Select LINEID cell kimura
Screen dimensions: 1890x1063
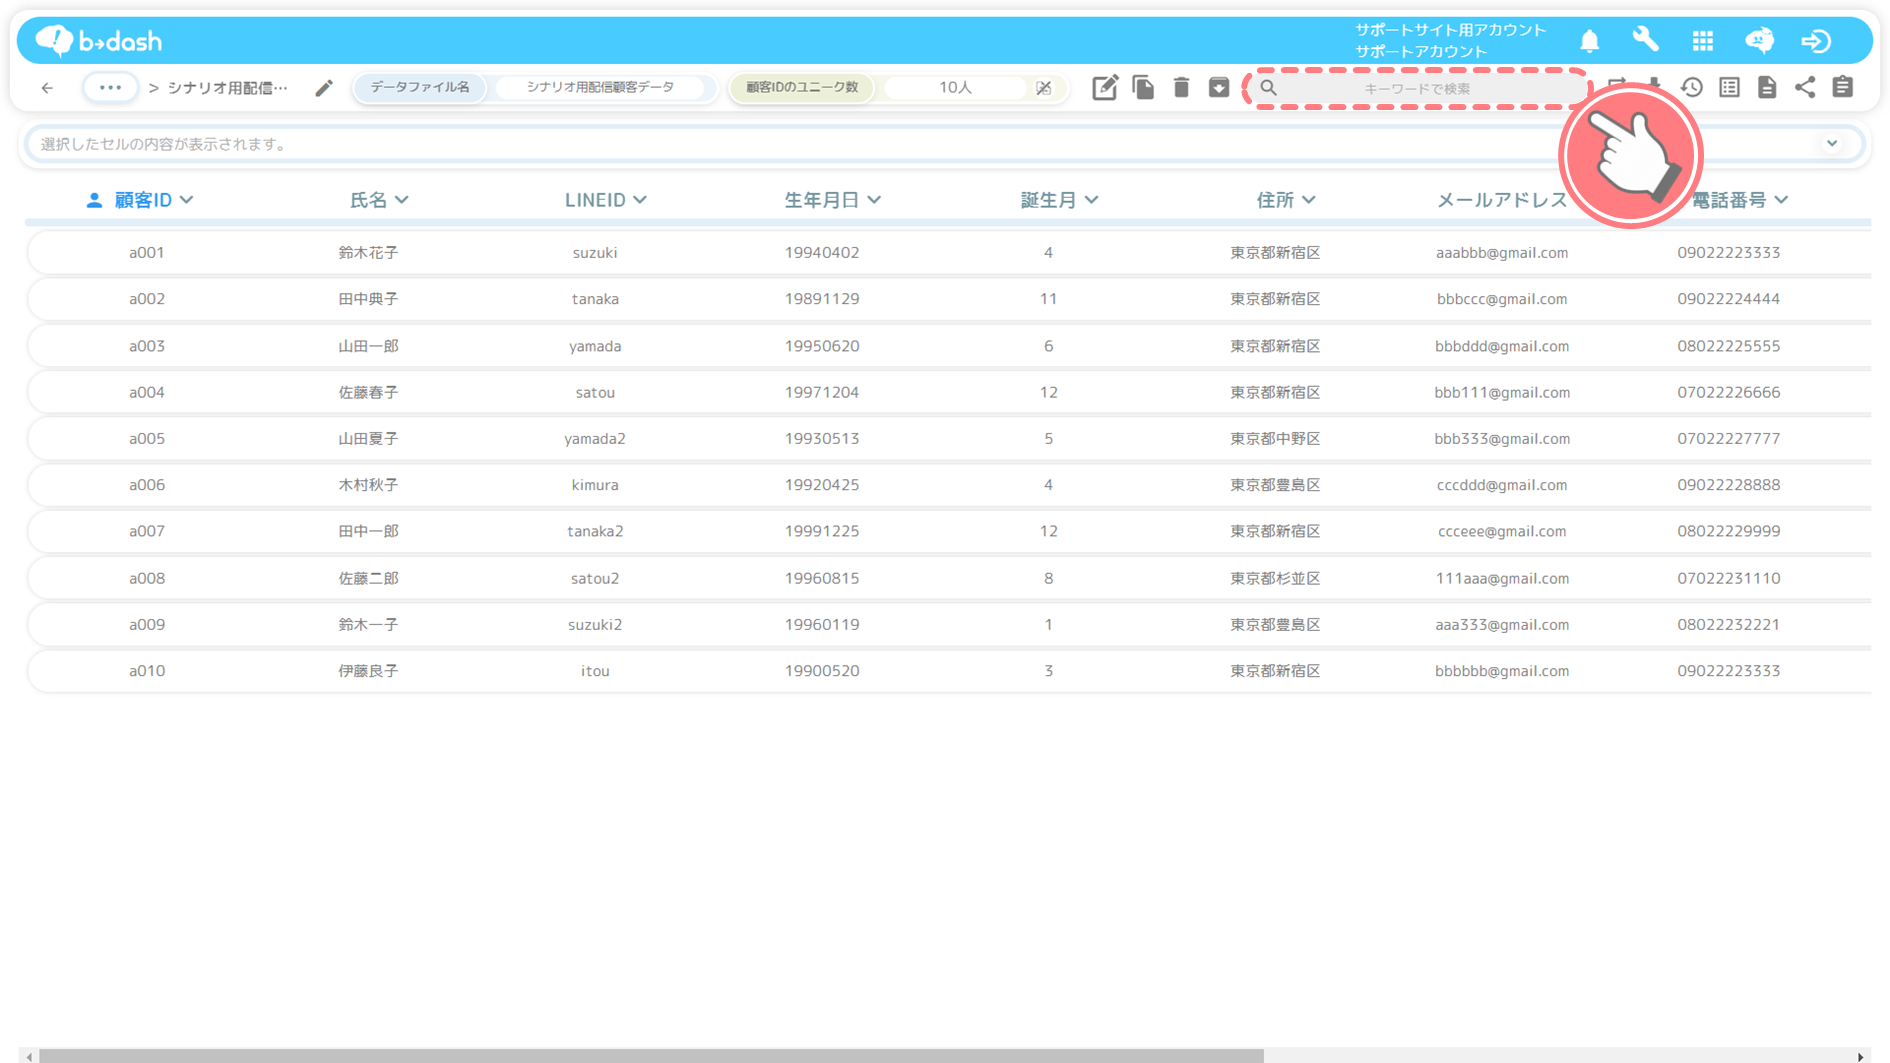[595, 485]
